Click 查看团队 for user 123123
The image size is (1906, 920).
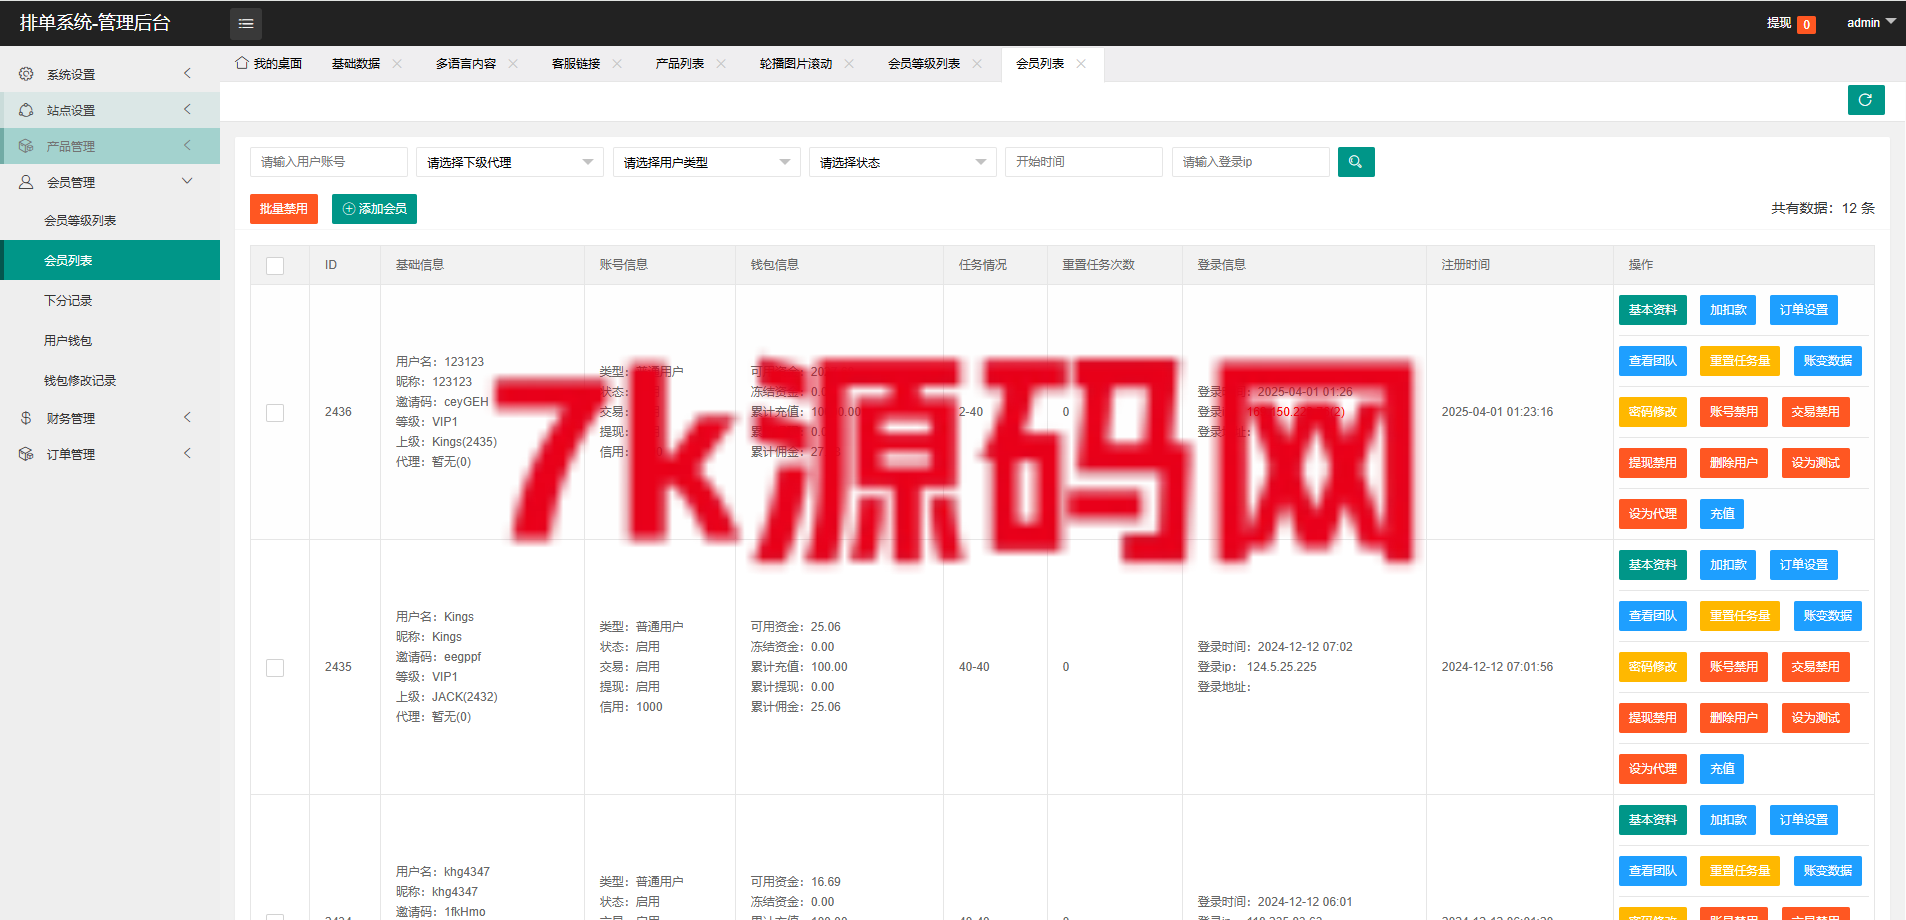coord(1653,361)
